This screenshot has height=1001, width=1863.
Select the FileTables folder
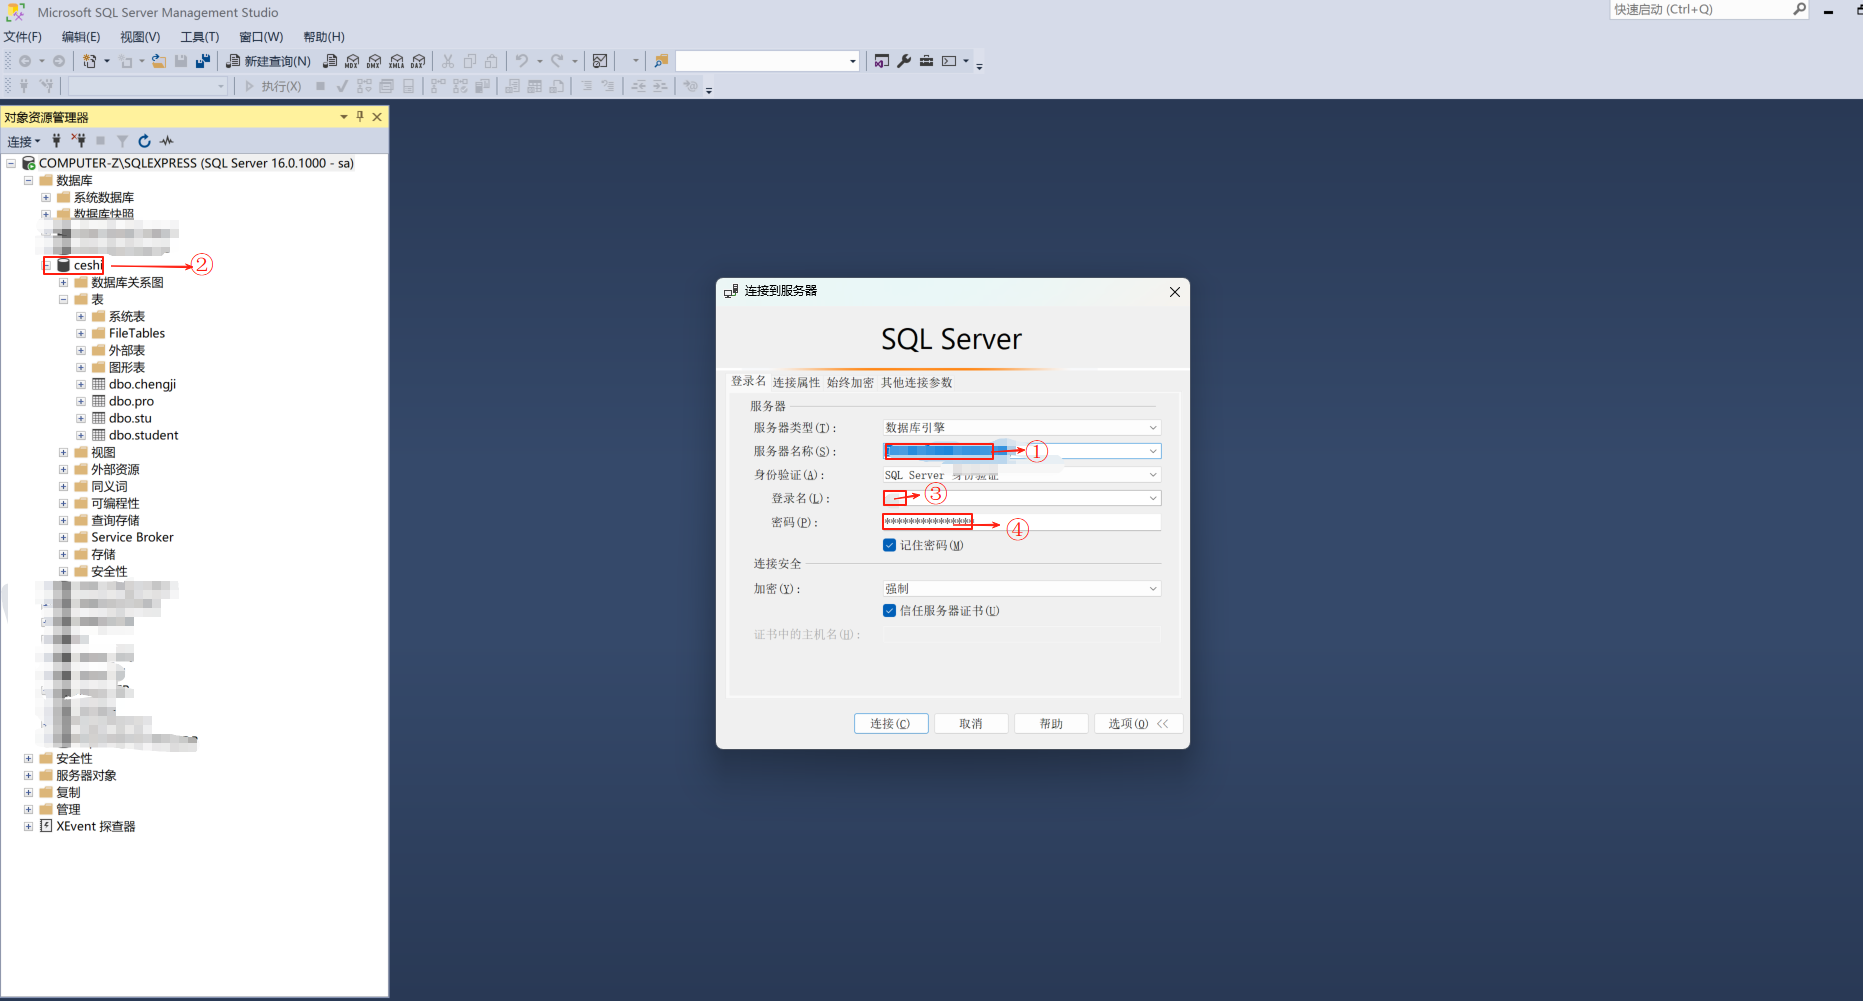pyautogui.click(x=137, y=333)
